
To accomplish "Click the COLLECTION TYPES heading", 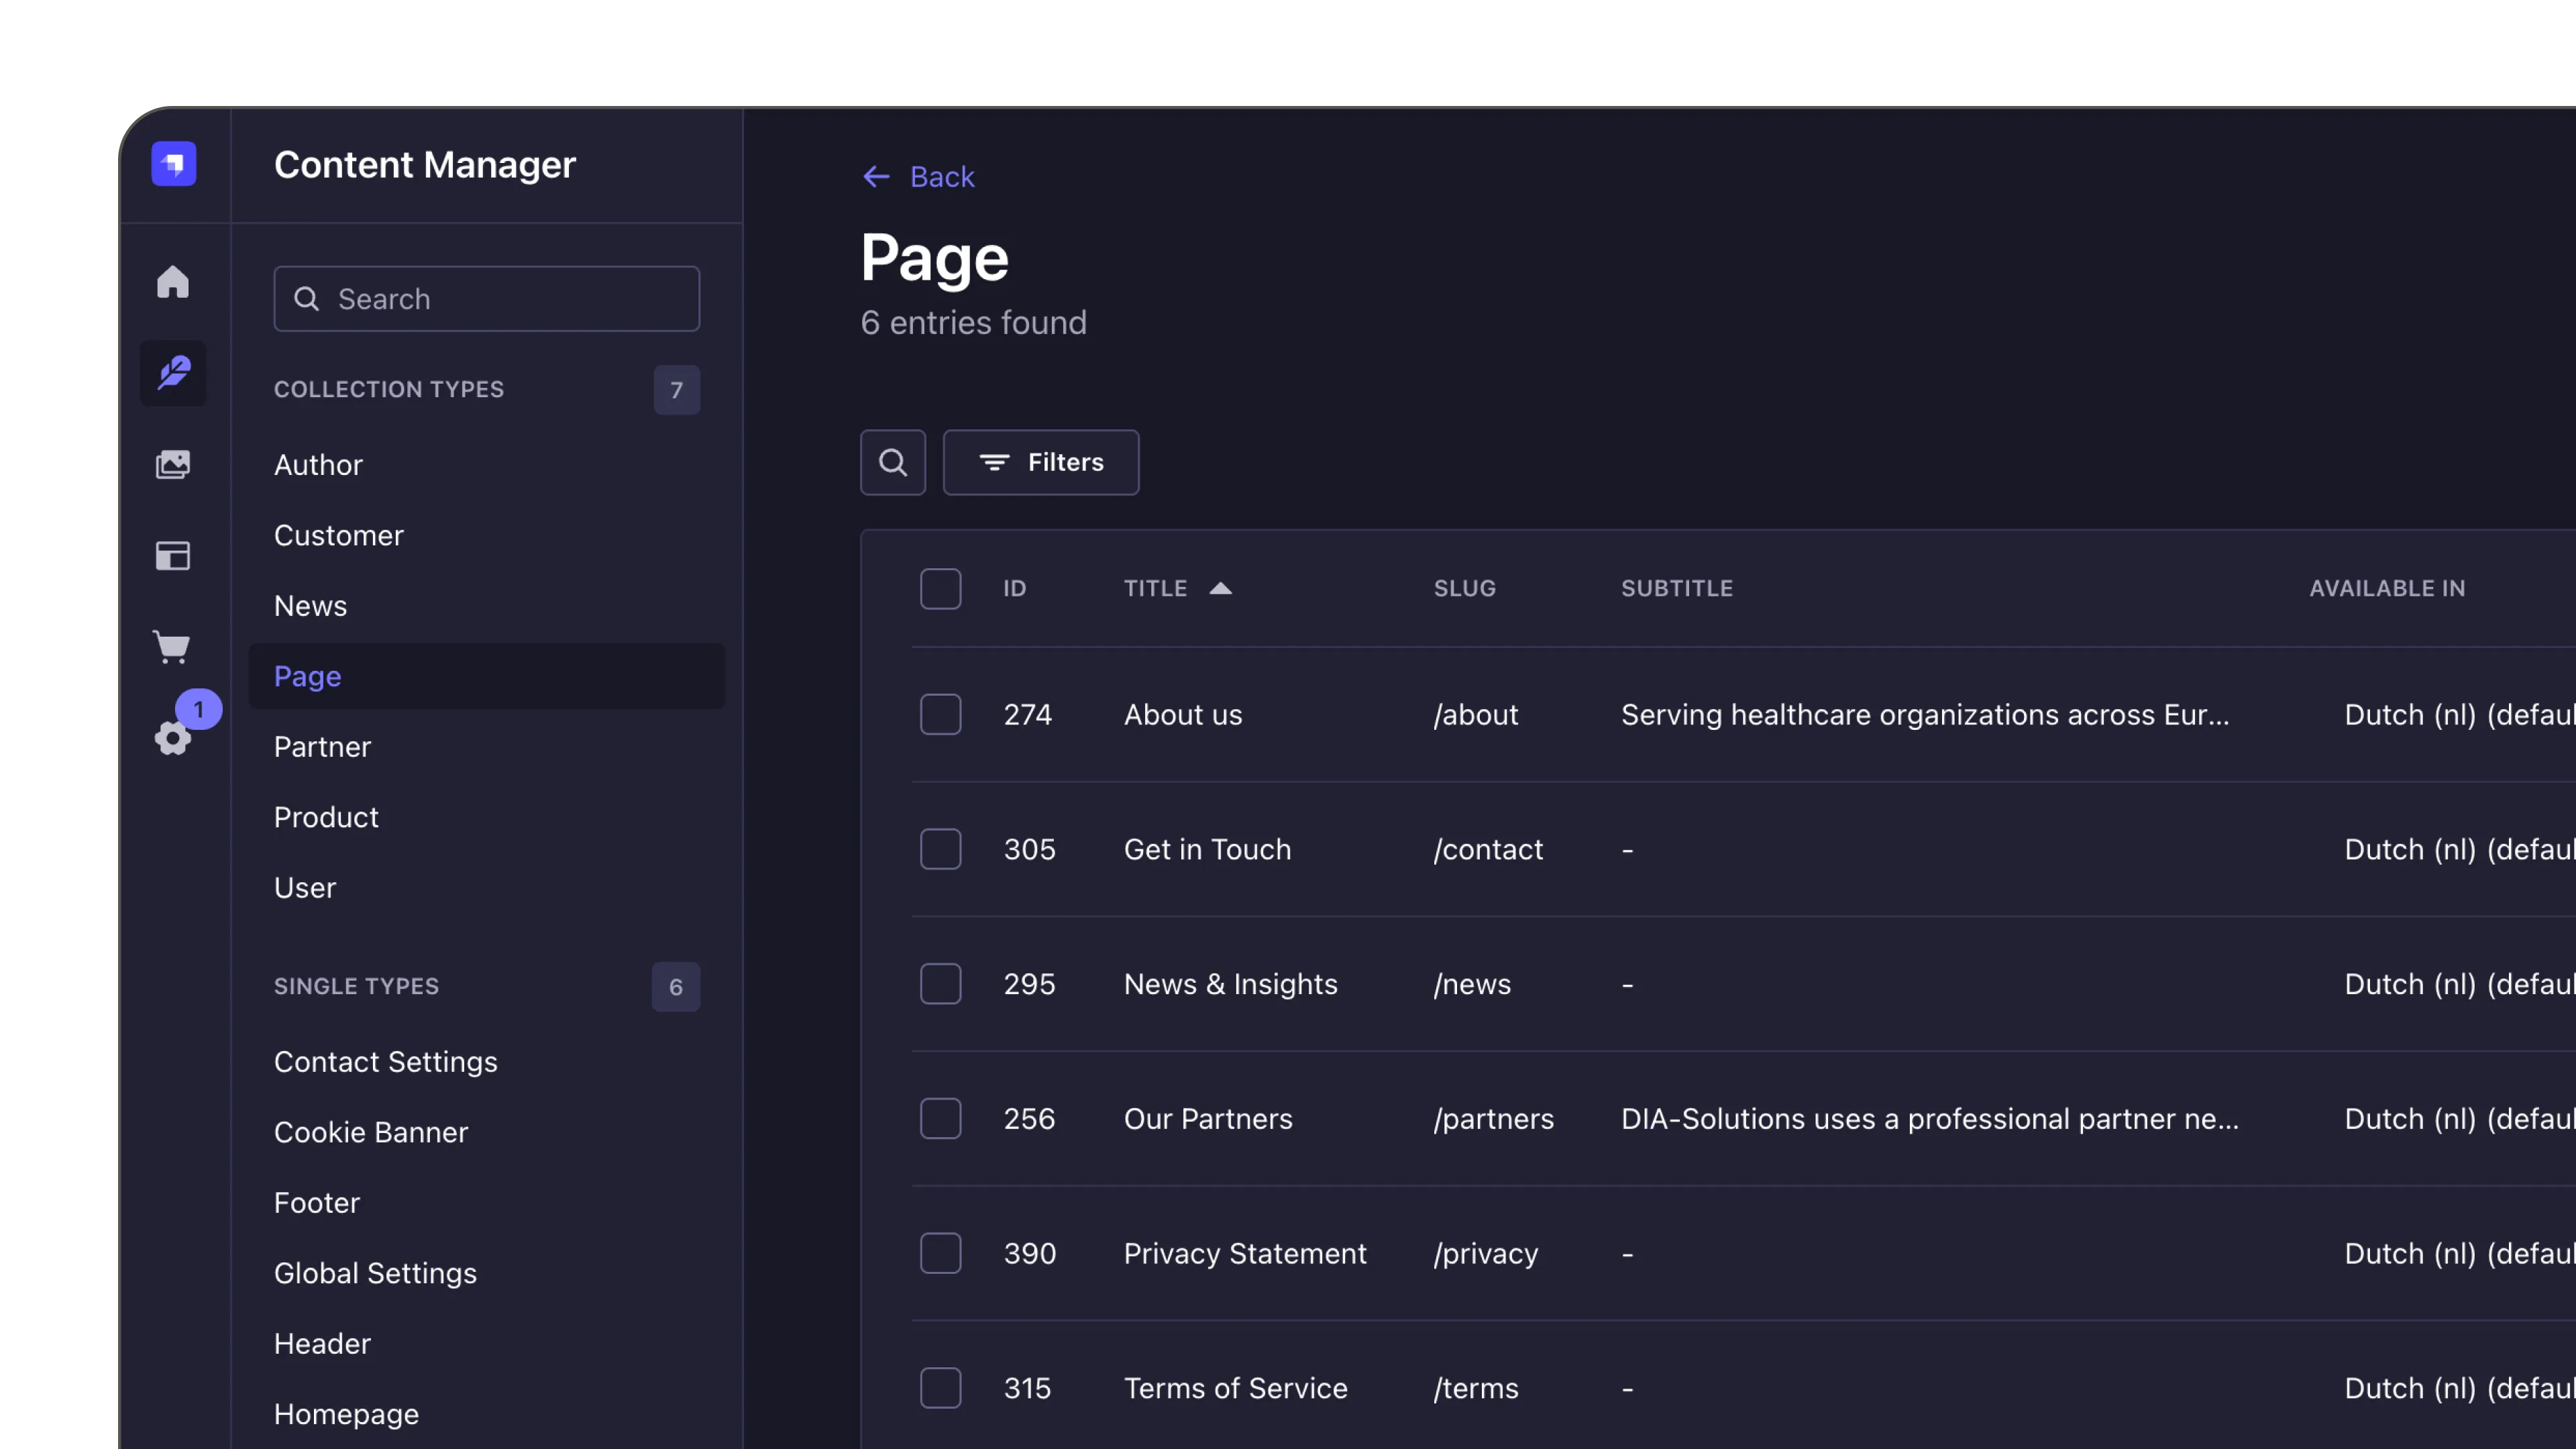I will (x=389, y=390).
